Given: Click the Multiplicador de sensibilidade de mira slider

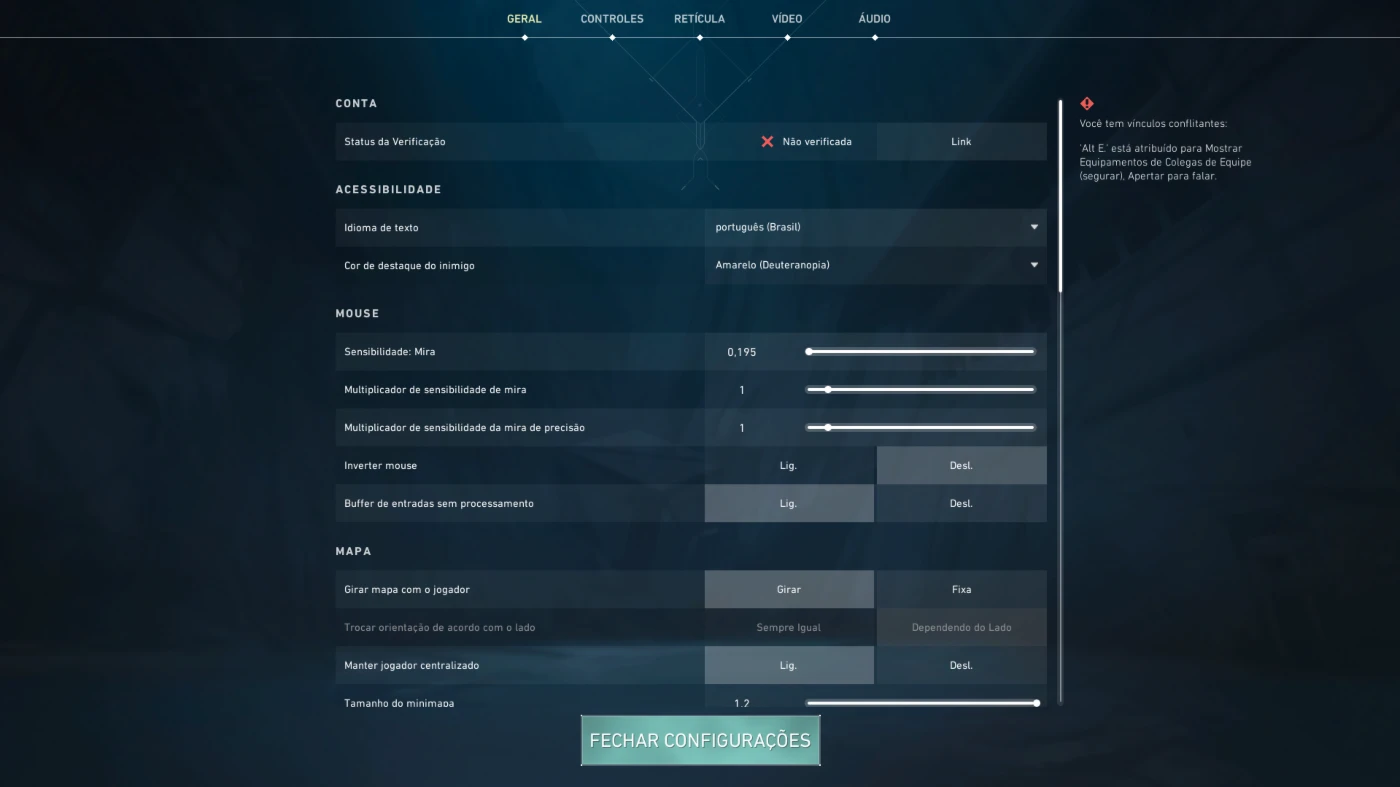Looking at the screenshot, I should coord(921,390).
